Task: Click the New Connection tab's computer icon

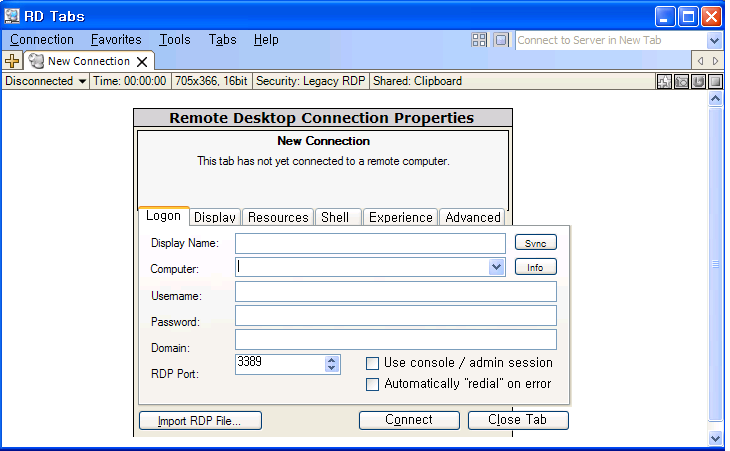Action: coord(36,61)
